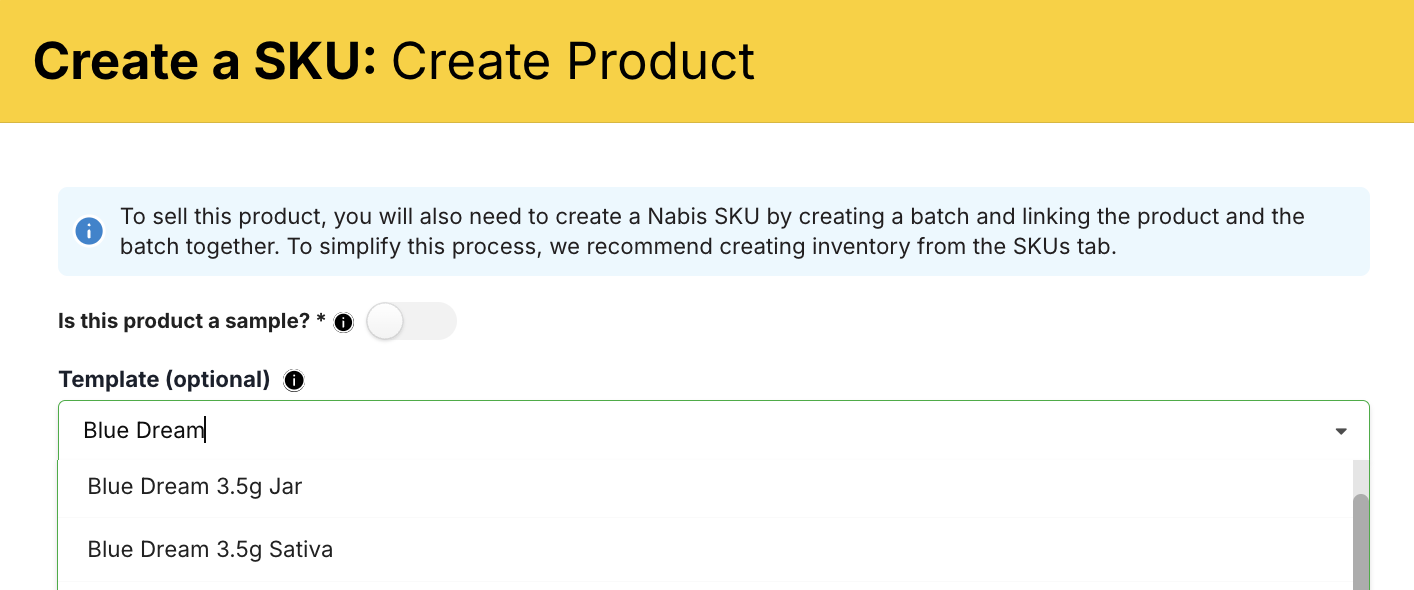Click the dropdown list scrollbar thumb
Screen dimensions: 1414x590
coord(1360,540)
